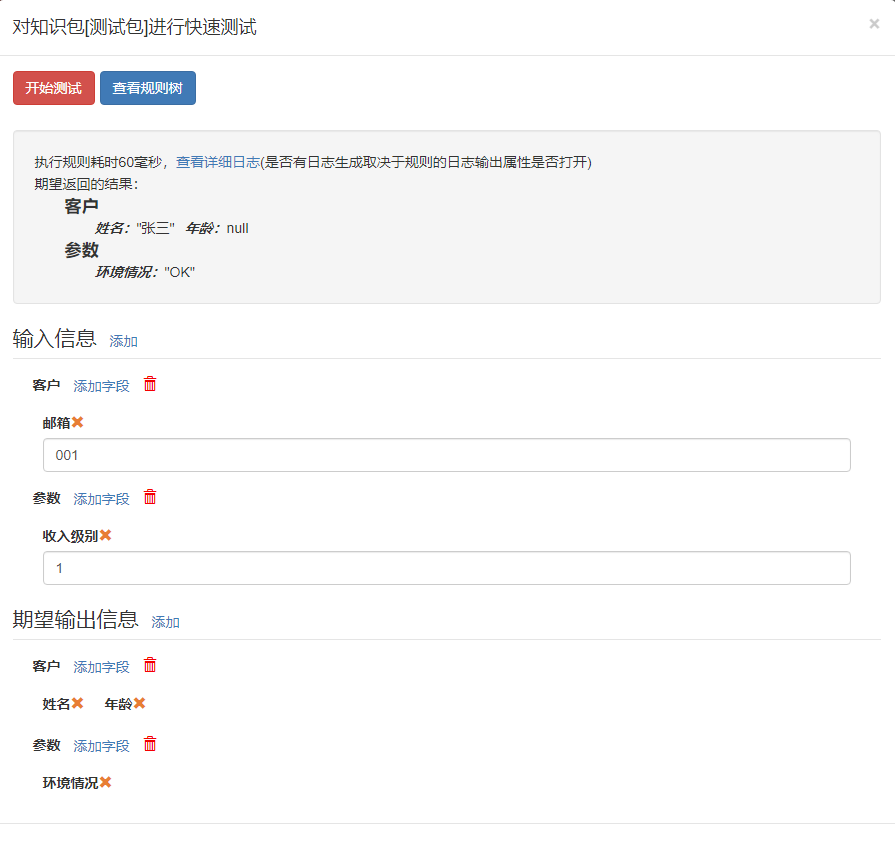Open the 查看详细日志 link
Viewport: 895px width, 850px height.
click(217, 162)
